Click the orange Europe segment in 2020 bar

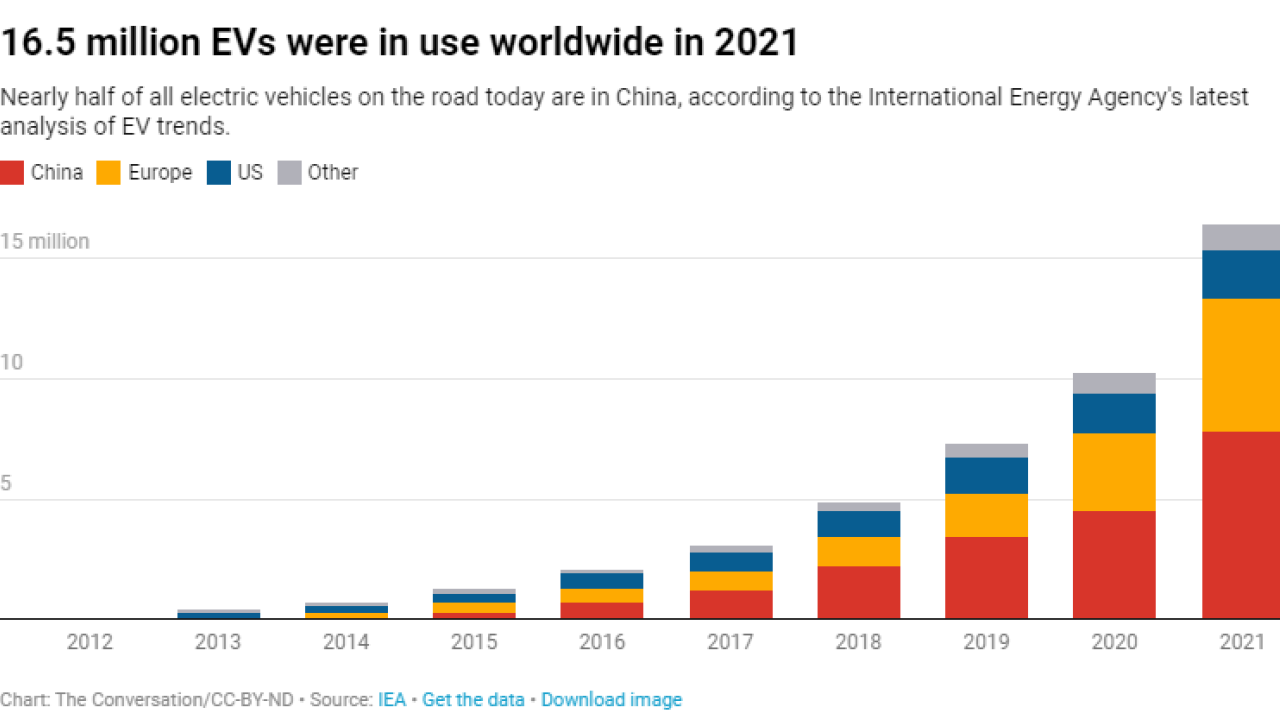[1114, 472]
